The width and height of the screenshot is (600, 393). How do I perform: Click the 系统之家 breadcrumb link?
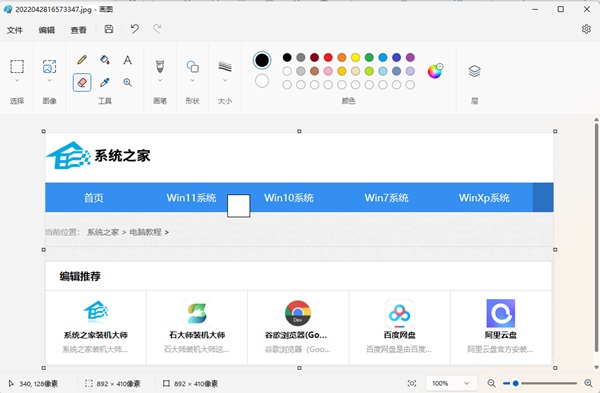tap(103, 232)
